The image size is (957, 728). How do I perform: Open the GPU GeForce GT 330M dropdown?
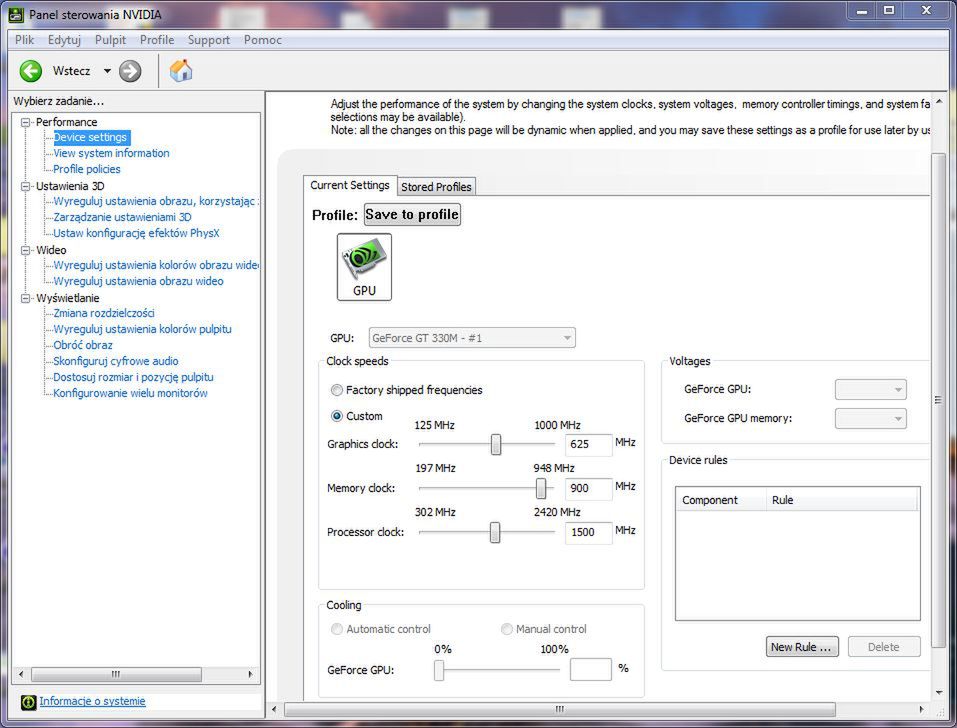coord(472,337)
